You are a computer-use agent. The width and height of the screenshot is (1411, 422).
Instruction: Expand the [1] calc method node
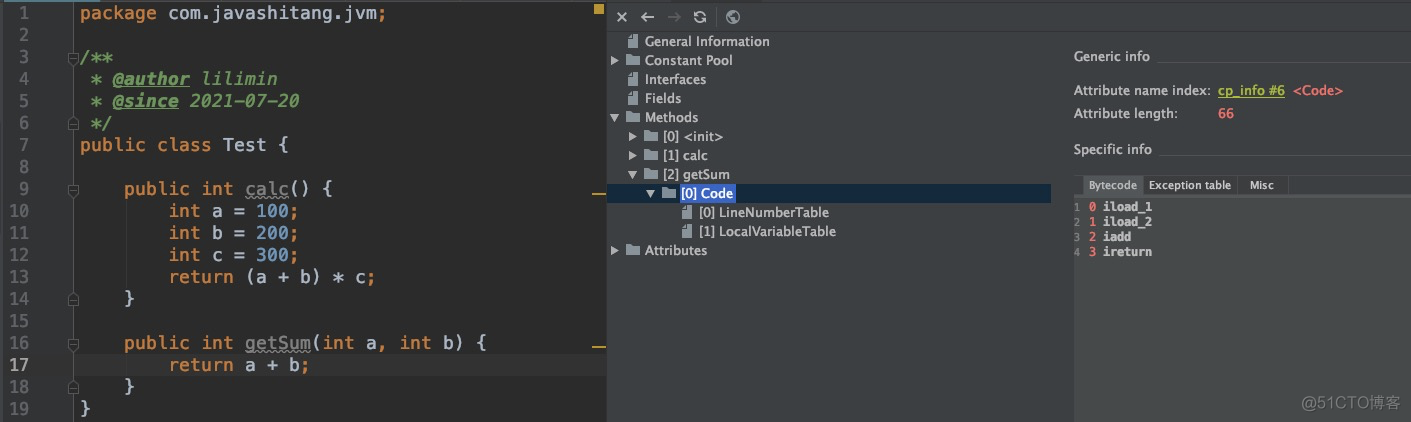click(633, 155)
